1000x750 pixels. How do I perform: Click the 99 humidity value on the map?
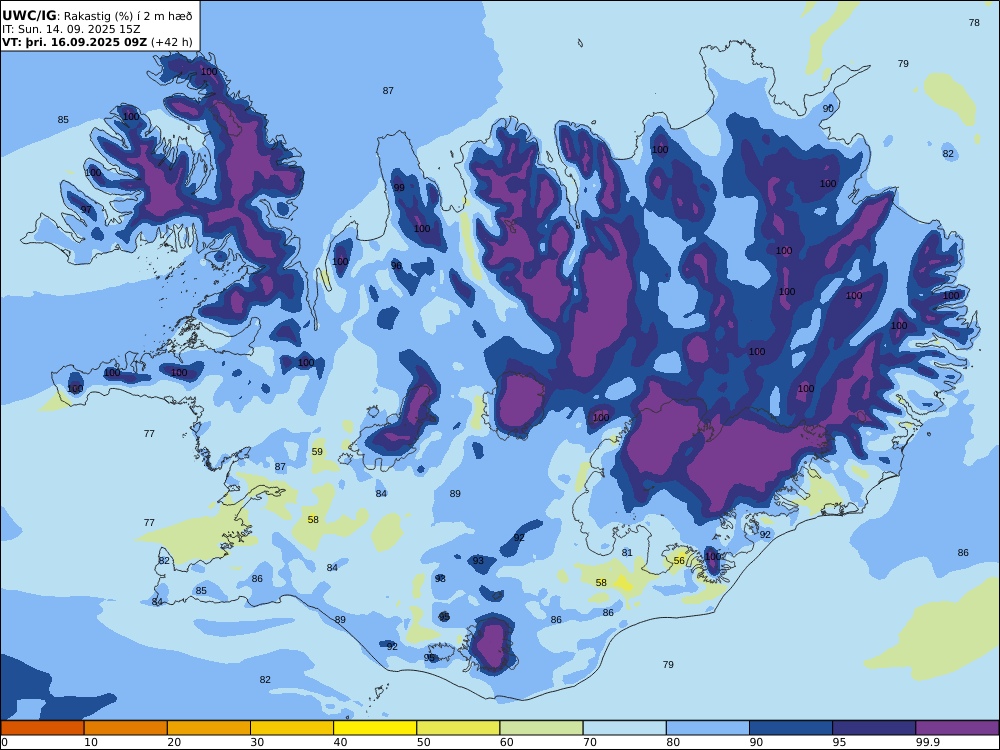coord(399,188)
